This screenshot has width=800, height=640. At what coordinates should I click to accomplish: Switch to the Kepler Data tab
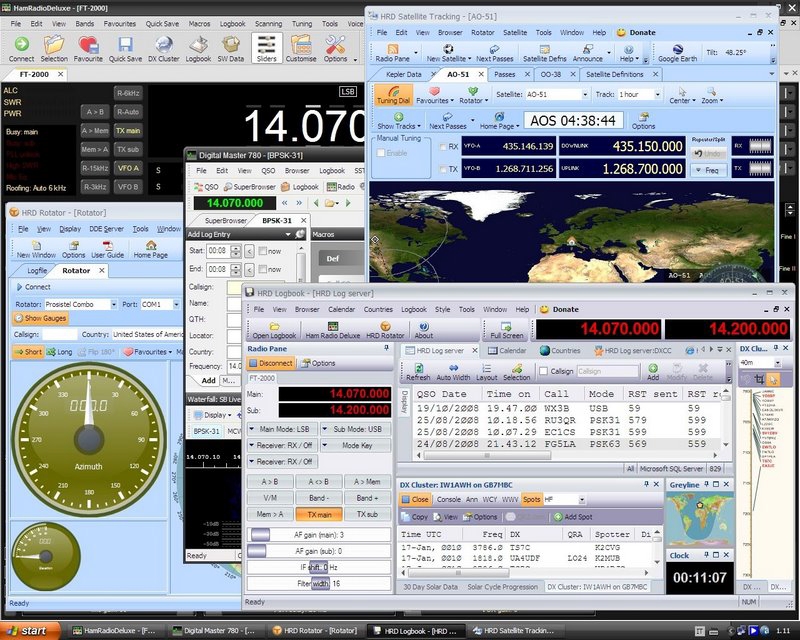point(404,75)
